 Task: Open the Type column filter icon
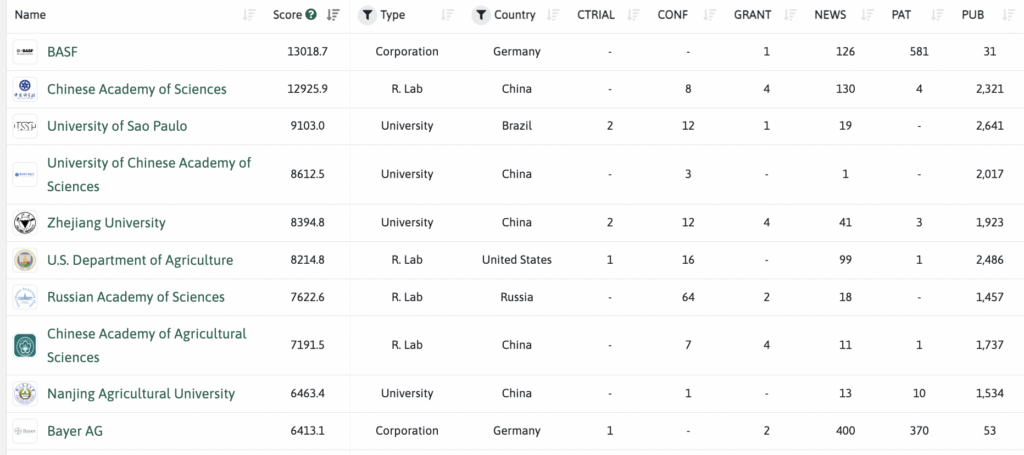[367, 15]
